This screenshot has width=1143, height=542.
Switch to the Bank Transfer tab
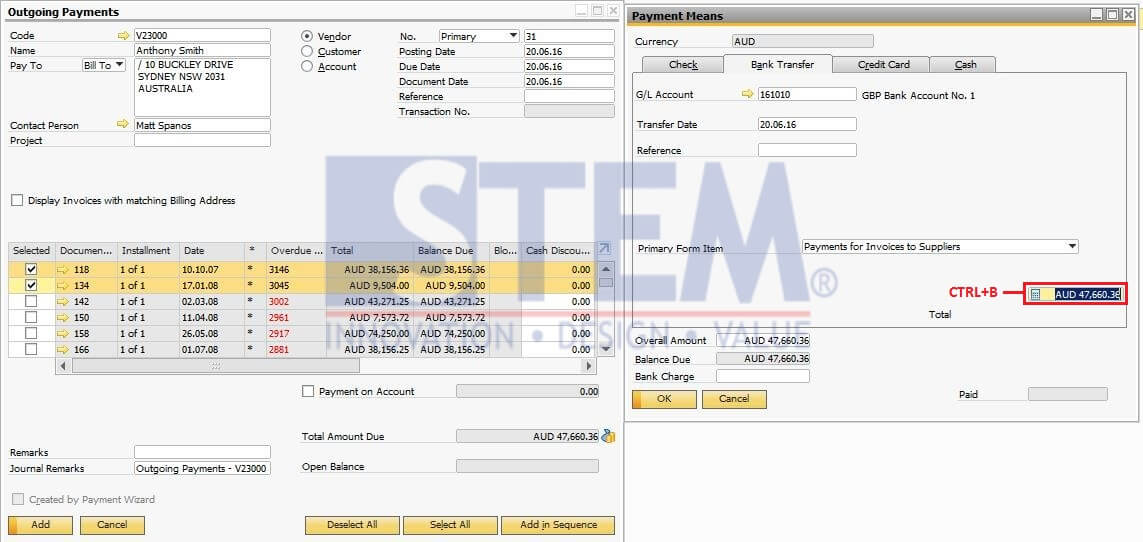click(779, 64)
